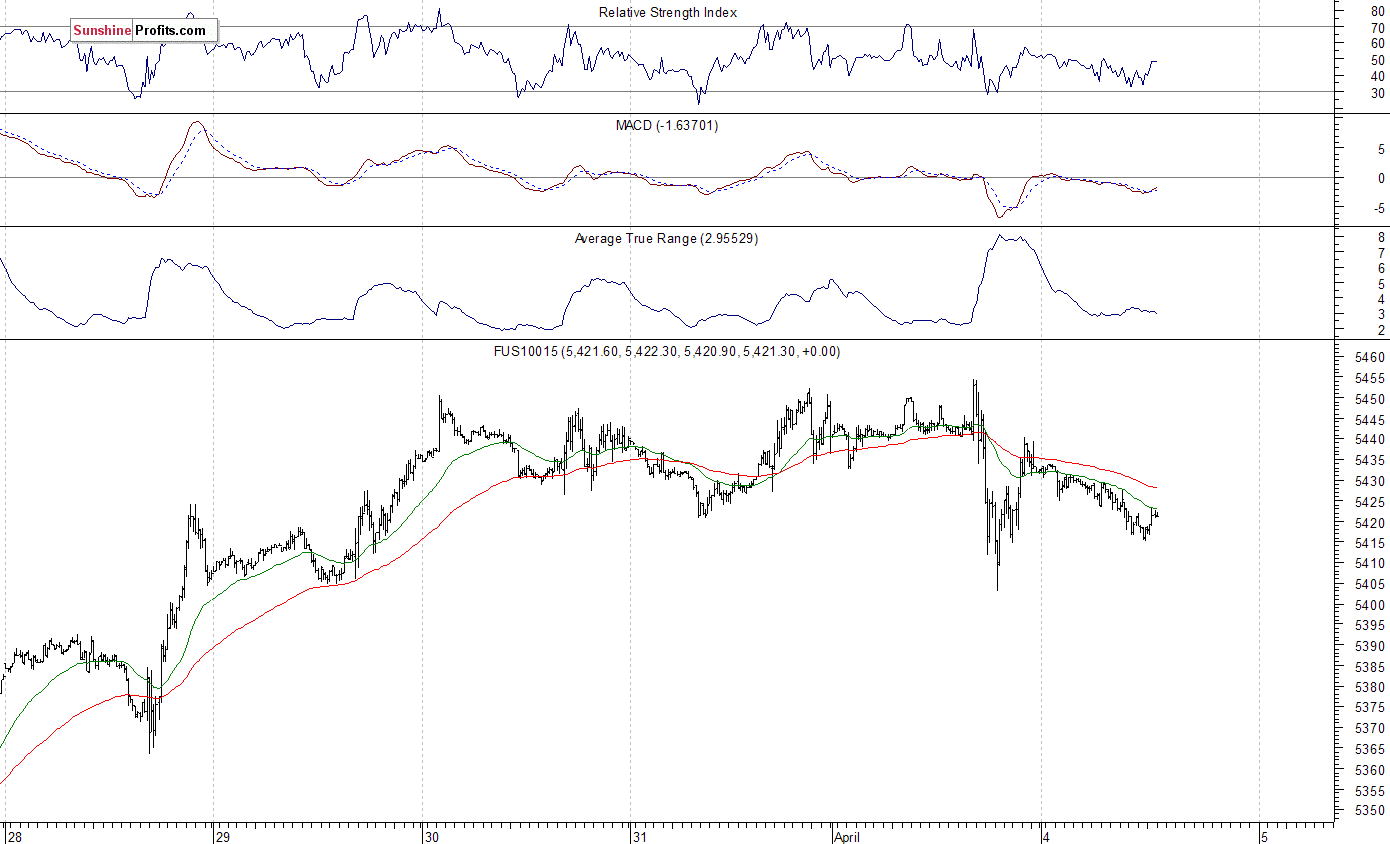Viewport: 1390px width, 844px height.
Task: Click the 5460 price axis value
Action: pyautogui.click(x=1372, y=357)
